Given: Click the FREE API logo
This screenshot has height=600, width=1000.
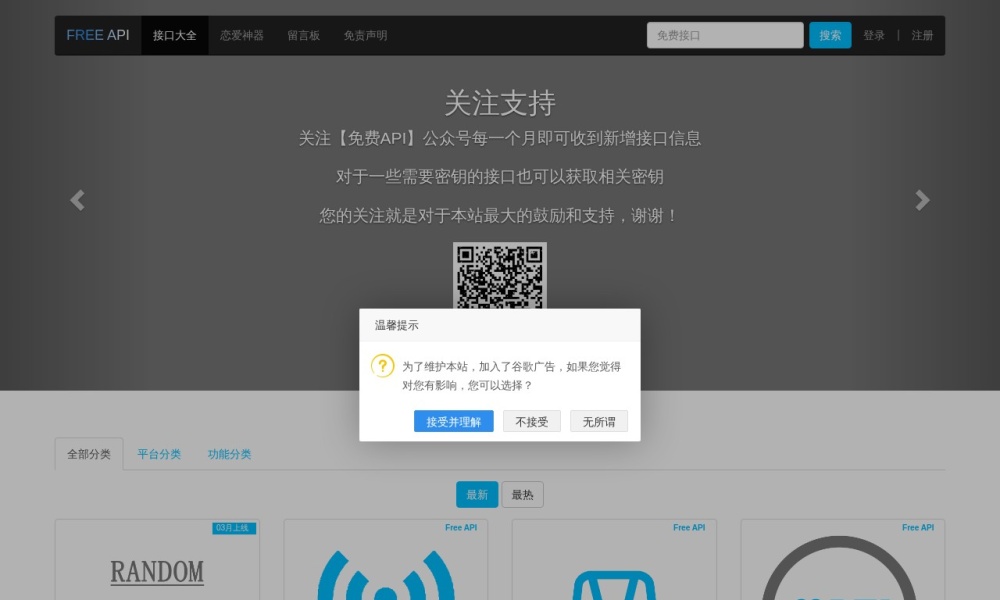Looking at the screenshot, I should [98, 35].
